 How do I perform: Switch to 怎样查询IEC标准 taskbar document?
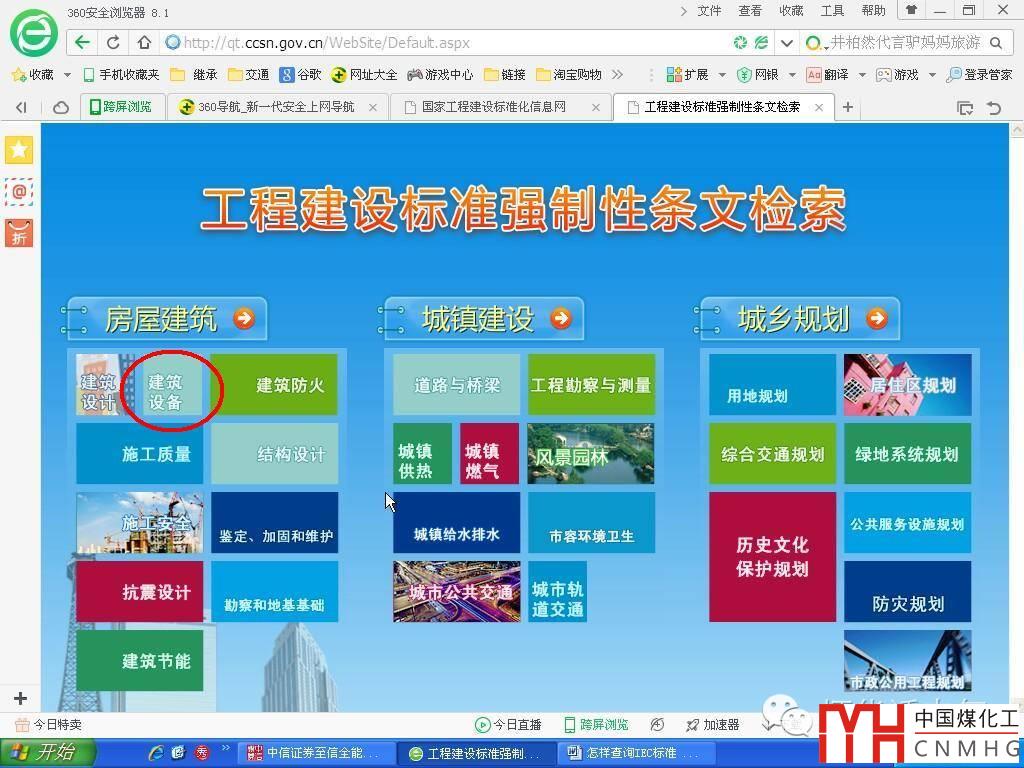click(x=635, y=754)
